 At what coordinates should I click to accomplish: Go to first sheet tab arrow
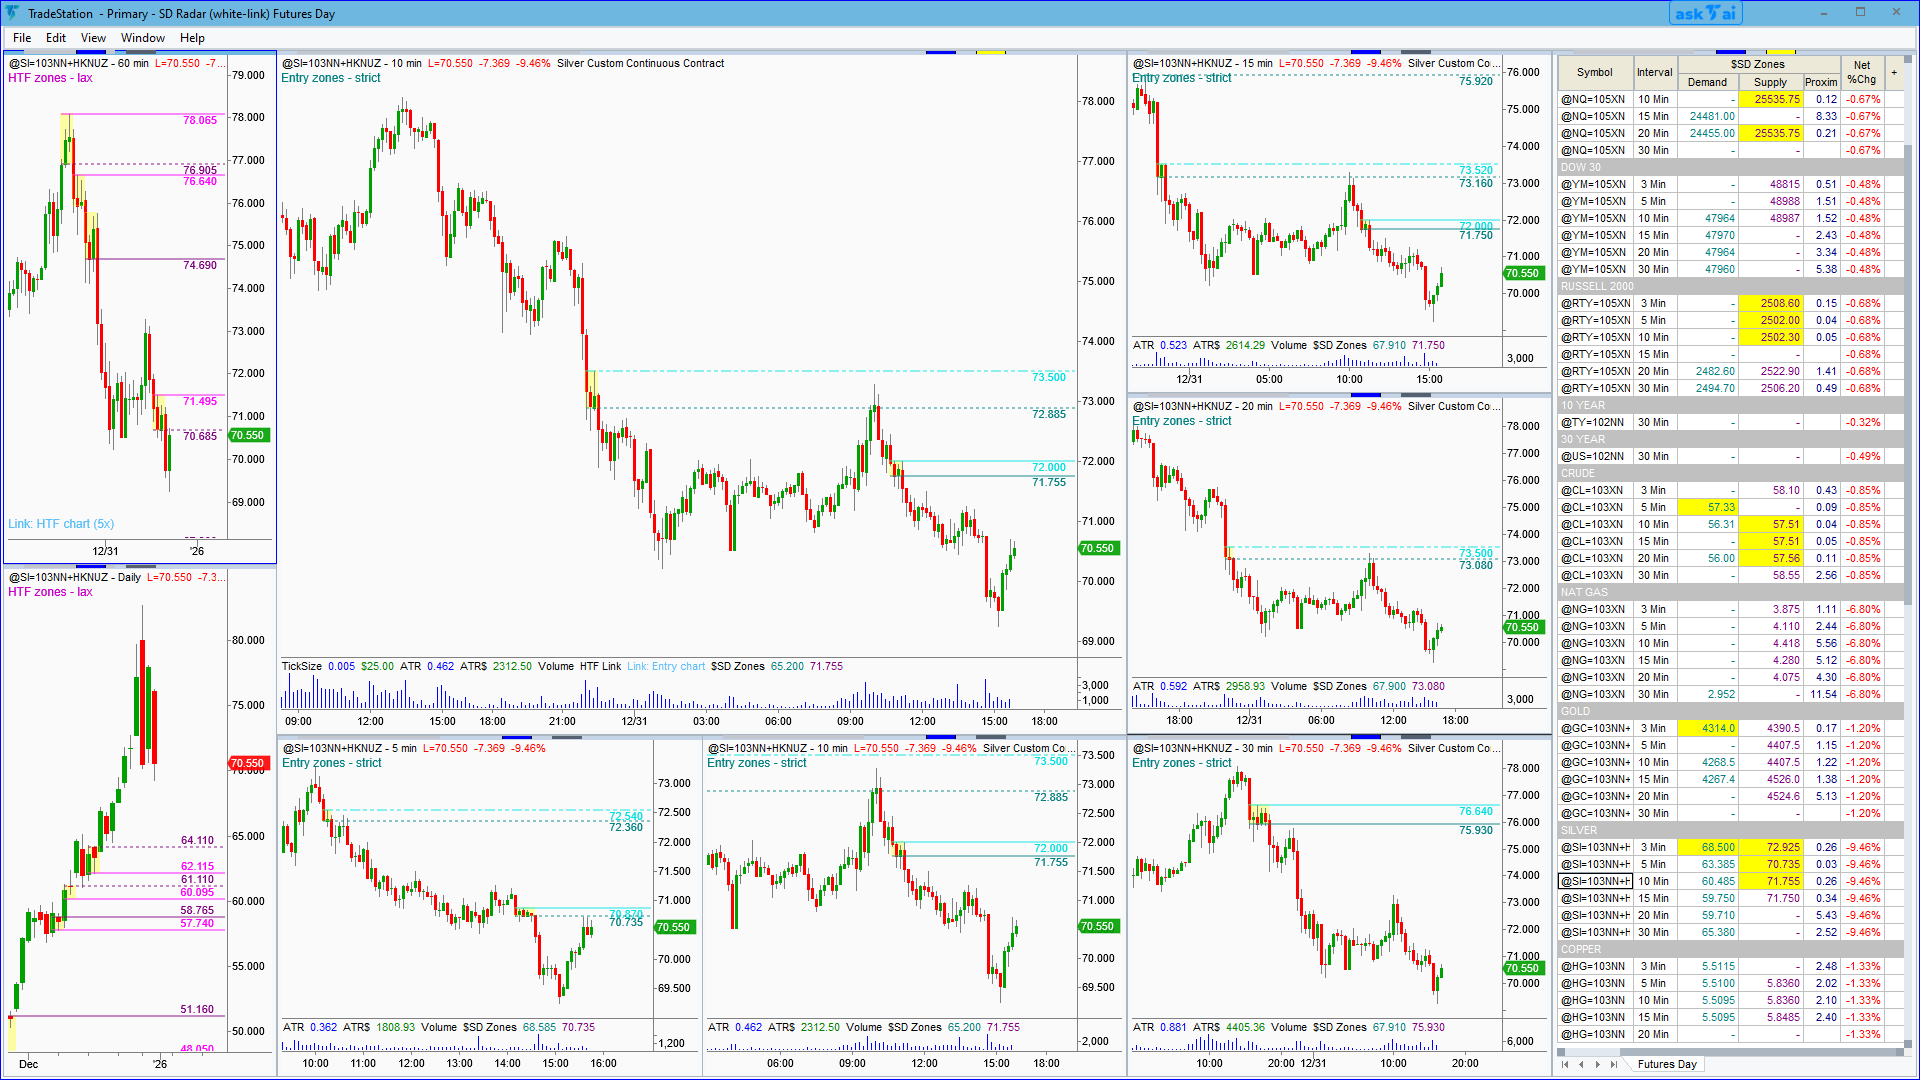coord(1565,1064)
